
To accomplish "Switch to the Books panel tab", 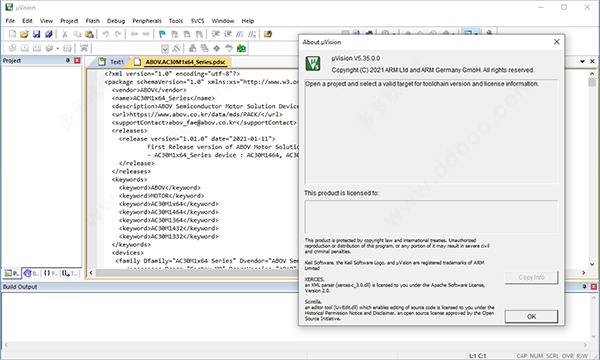I will pos(31,273).
